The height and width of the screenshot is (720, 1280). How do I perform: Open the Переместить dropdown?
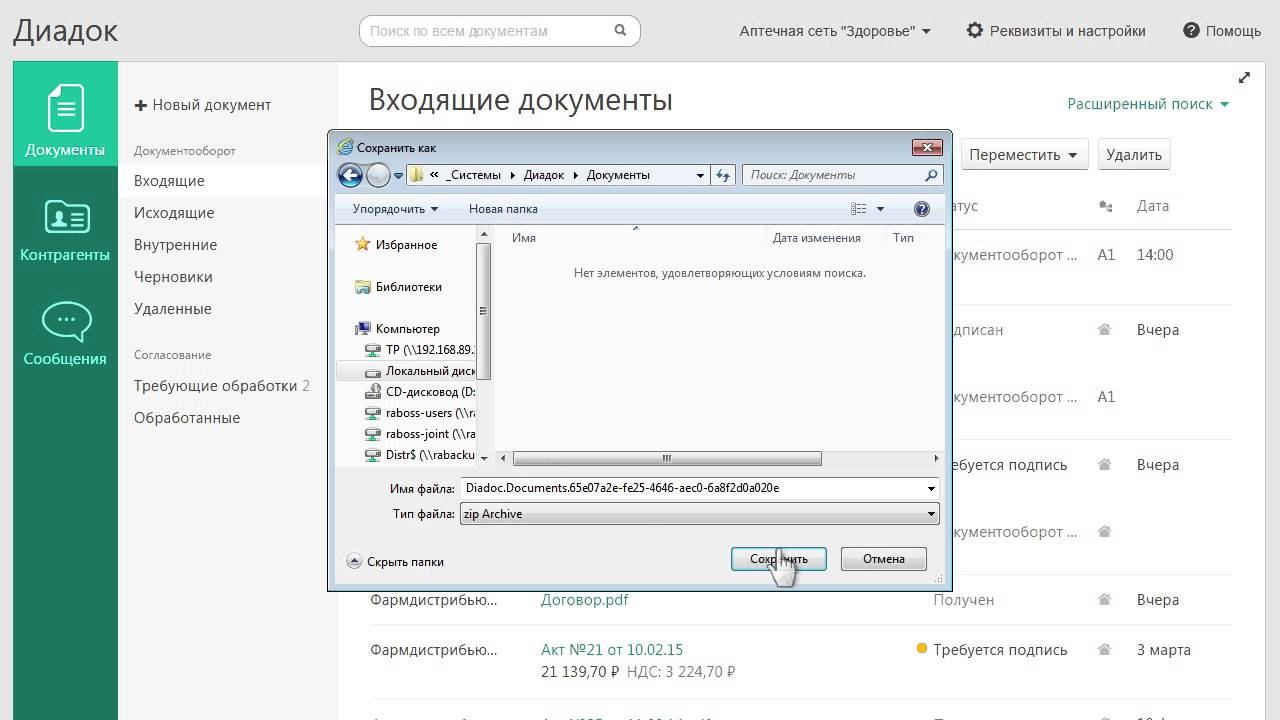[x=1025, y=155]
